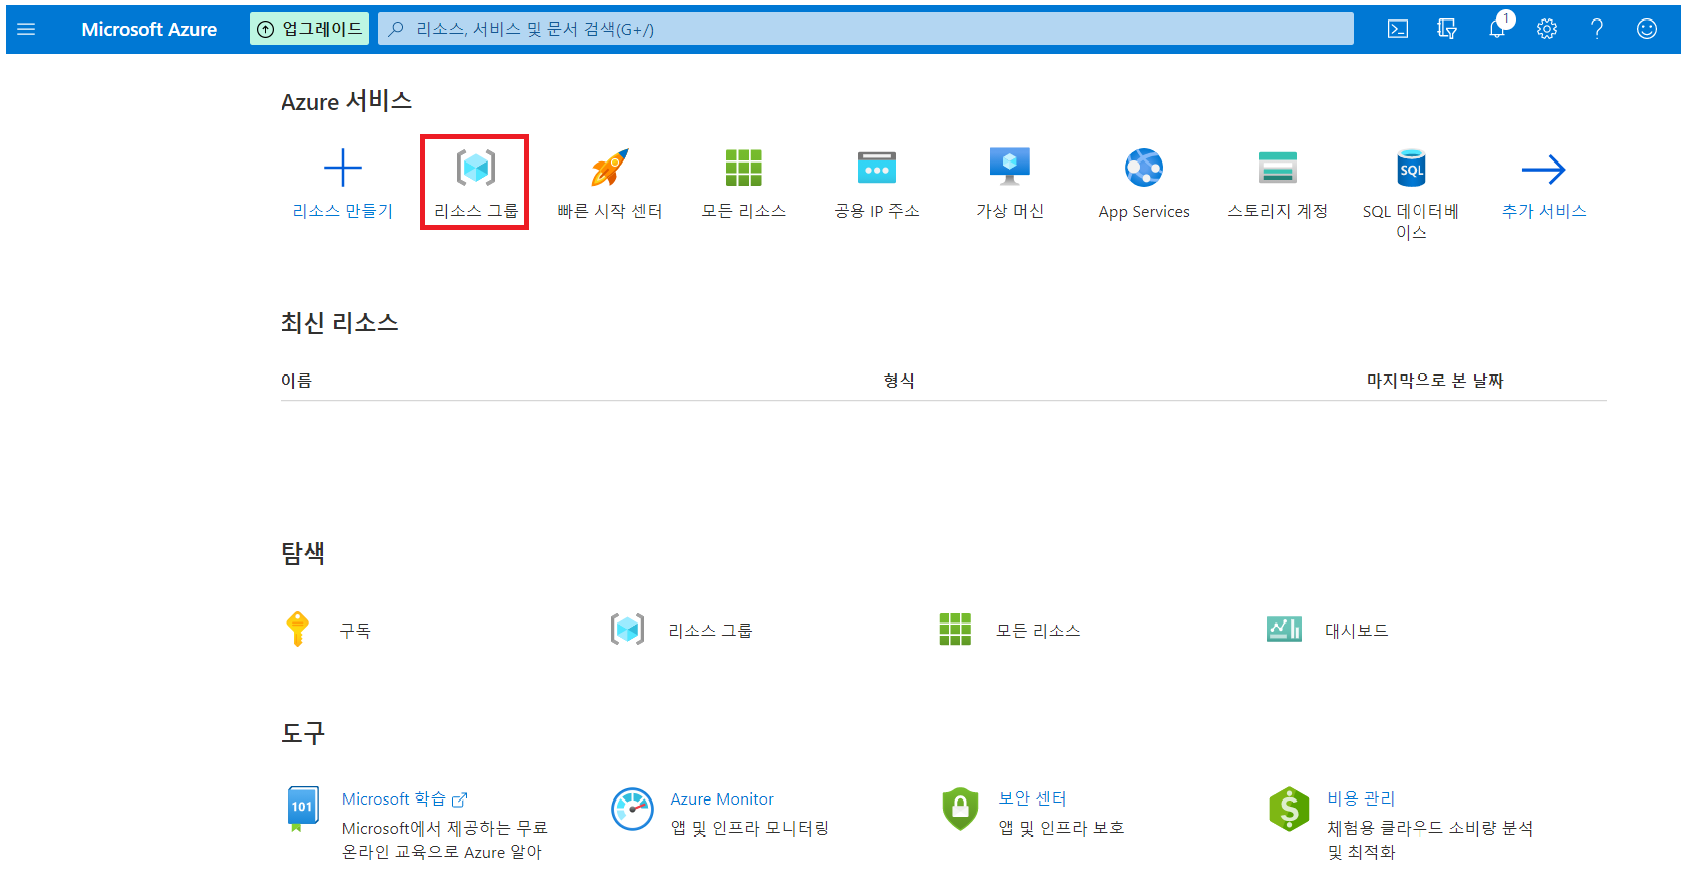This screenshot has width=1683, height=870.
Task: Click the 리소스 만들기 plus icon
Action: click(343, 168)
